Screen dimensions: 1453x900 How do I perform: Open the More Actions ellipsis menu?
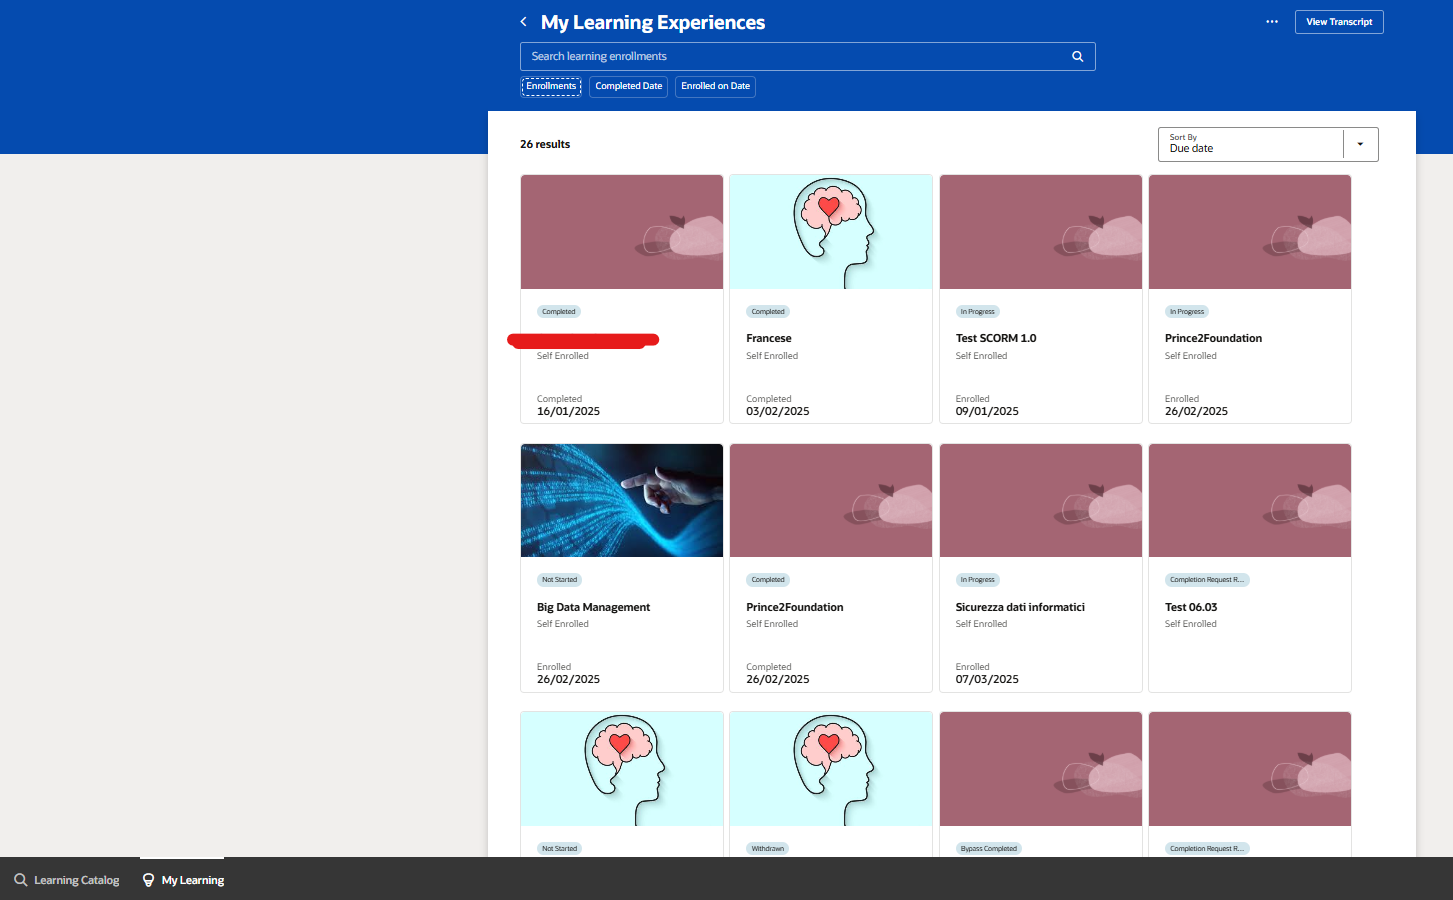point(1271,21)
